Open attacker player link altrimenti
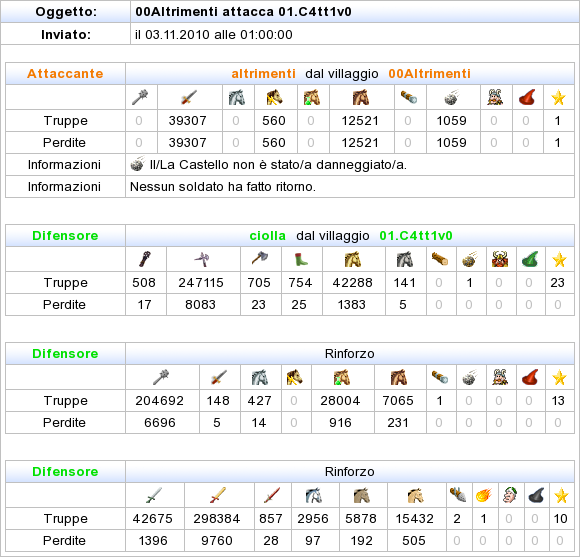This screenshot has height=557, width=580. coord(263,74)
